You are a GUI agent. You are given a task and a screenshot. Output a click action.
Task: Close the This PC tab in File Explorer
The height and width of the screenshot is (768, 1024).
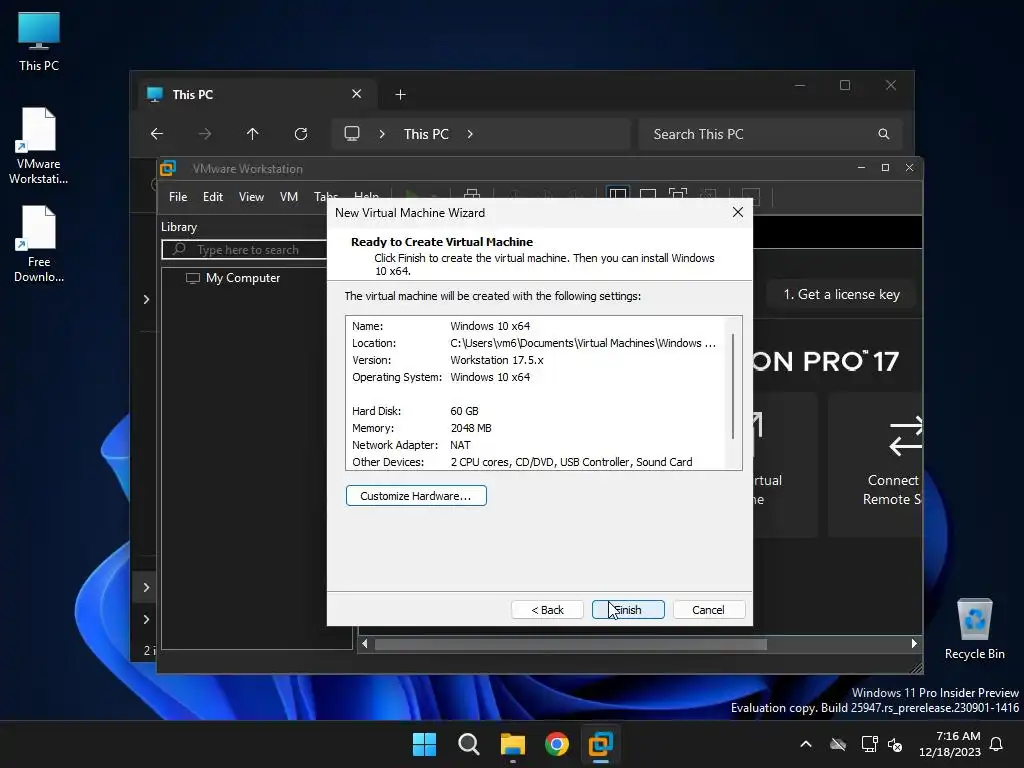point(357,94)
